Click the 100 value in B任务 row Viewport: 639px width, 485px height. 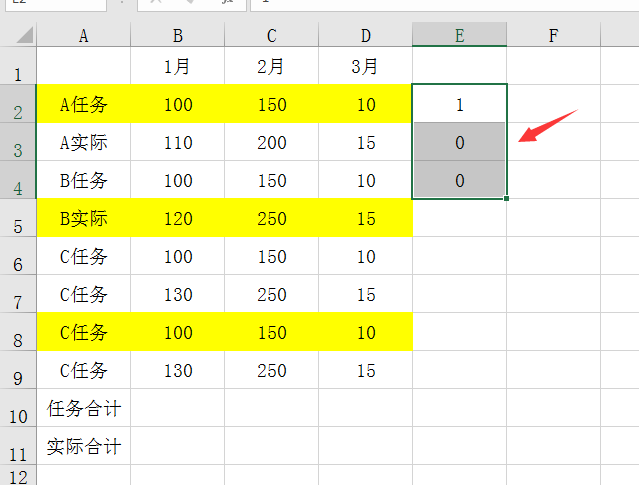coord(178,180)
